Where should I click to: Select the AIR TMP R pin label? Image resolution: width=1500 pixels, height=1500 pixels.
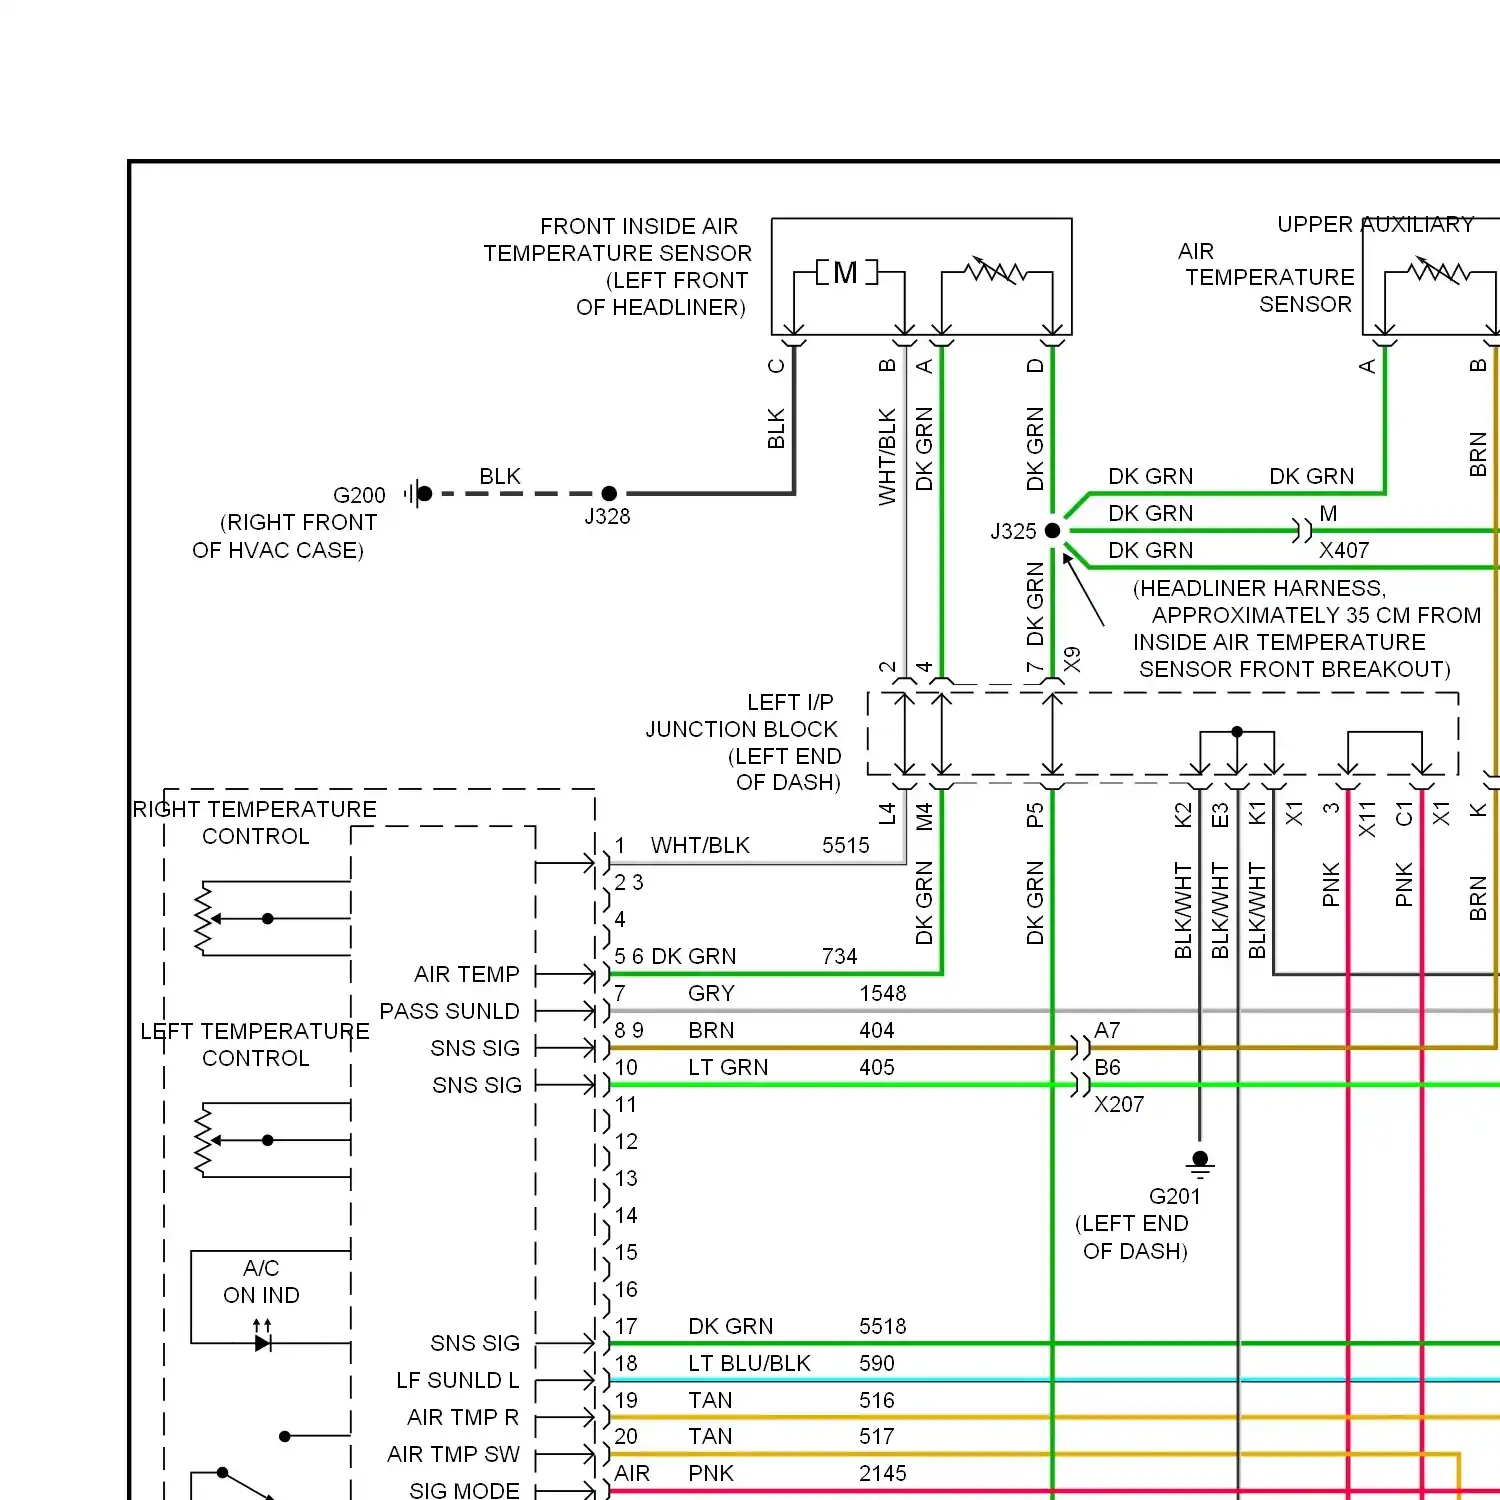coord(463,1418)
